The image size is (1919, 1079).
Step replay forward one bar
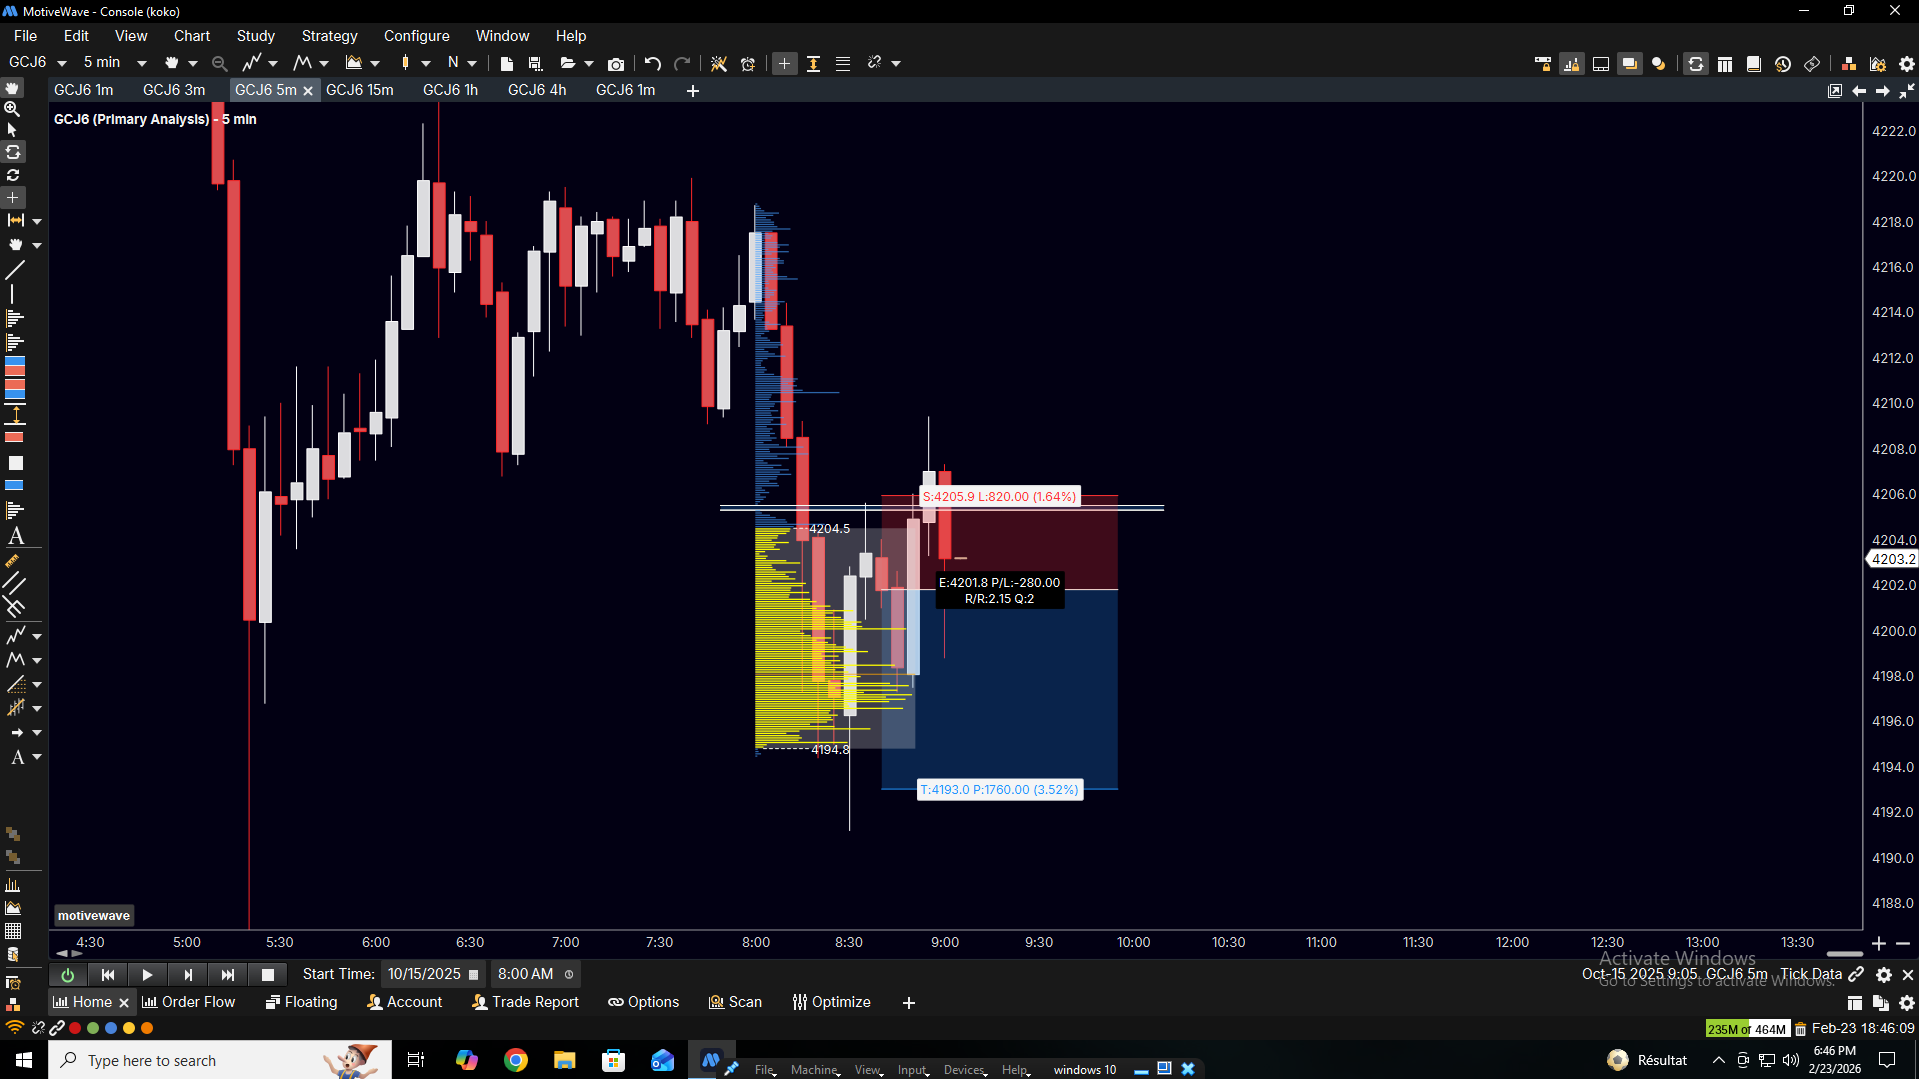(188, 974)
